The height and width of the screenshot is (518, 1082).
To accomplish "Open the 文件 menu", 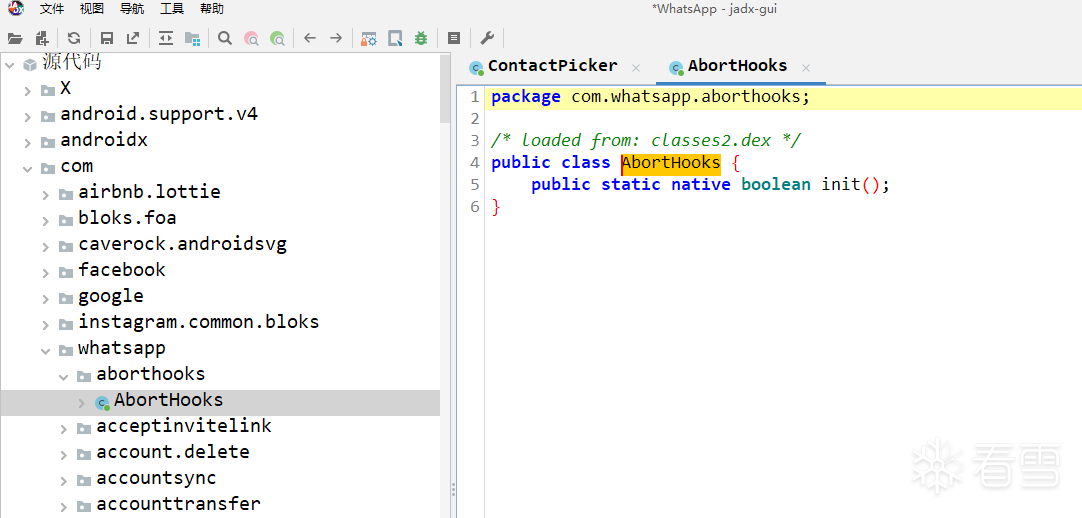I will tap(52, 9).
